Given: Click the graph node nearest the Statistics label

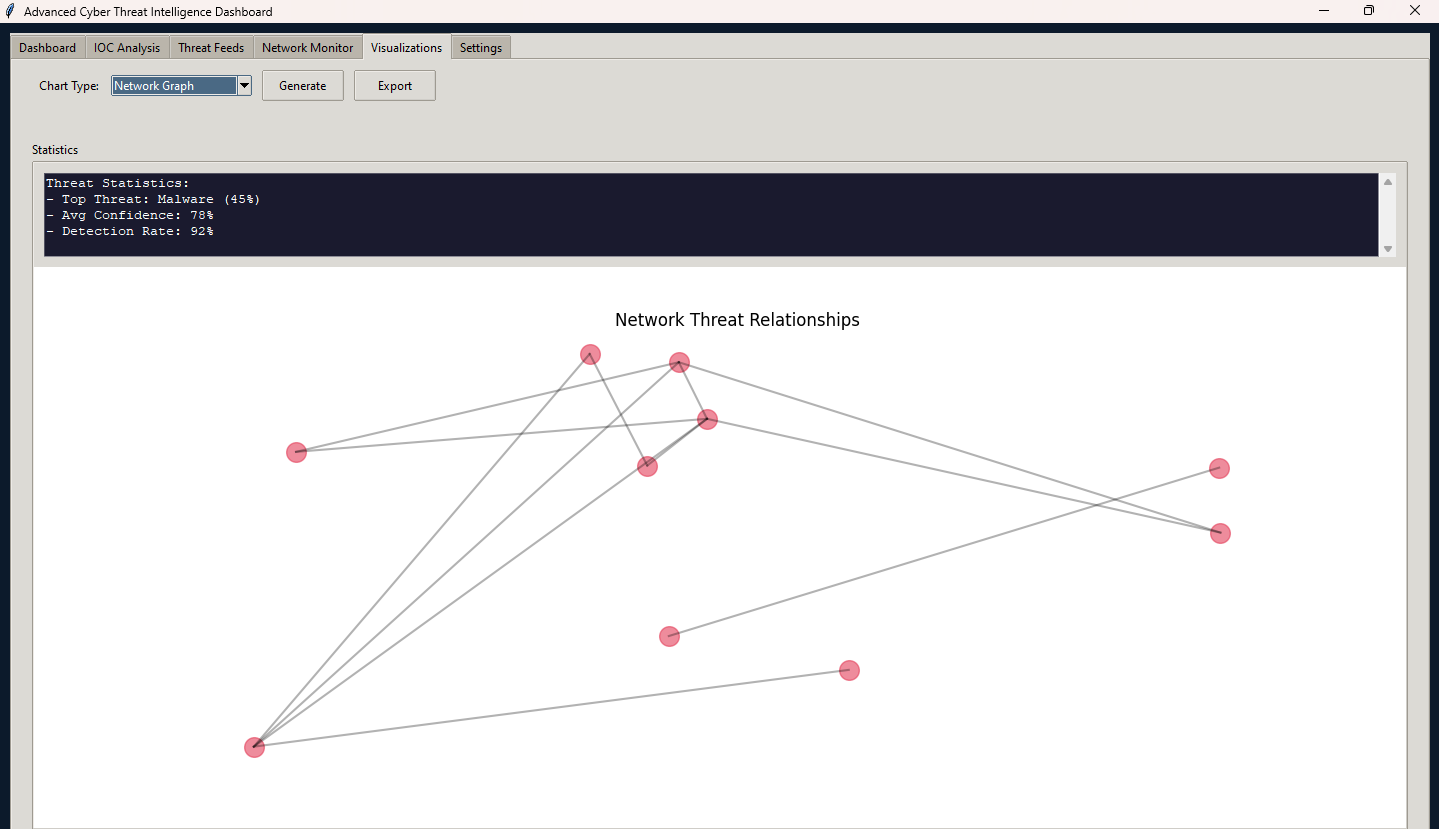Looking at the screenshot, I should 296,452.
